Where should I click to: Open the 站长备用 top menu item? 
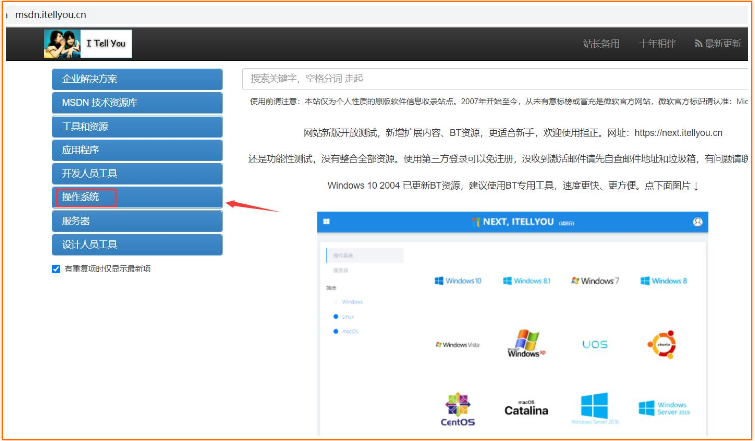click(601, 44)
